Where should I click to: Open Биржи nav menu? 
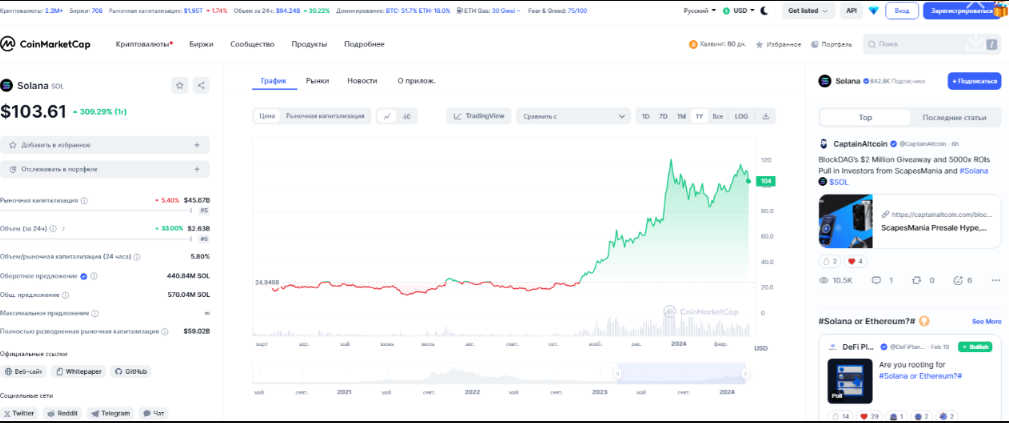pos(201,44)
